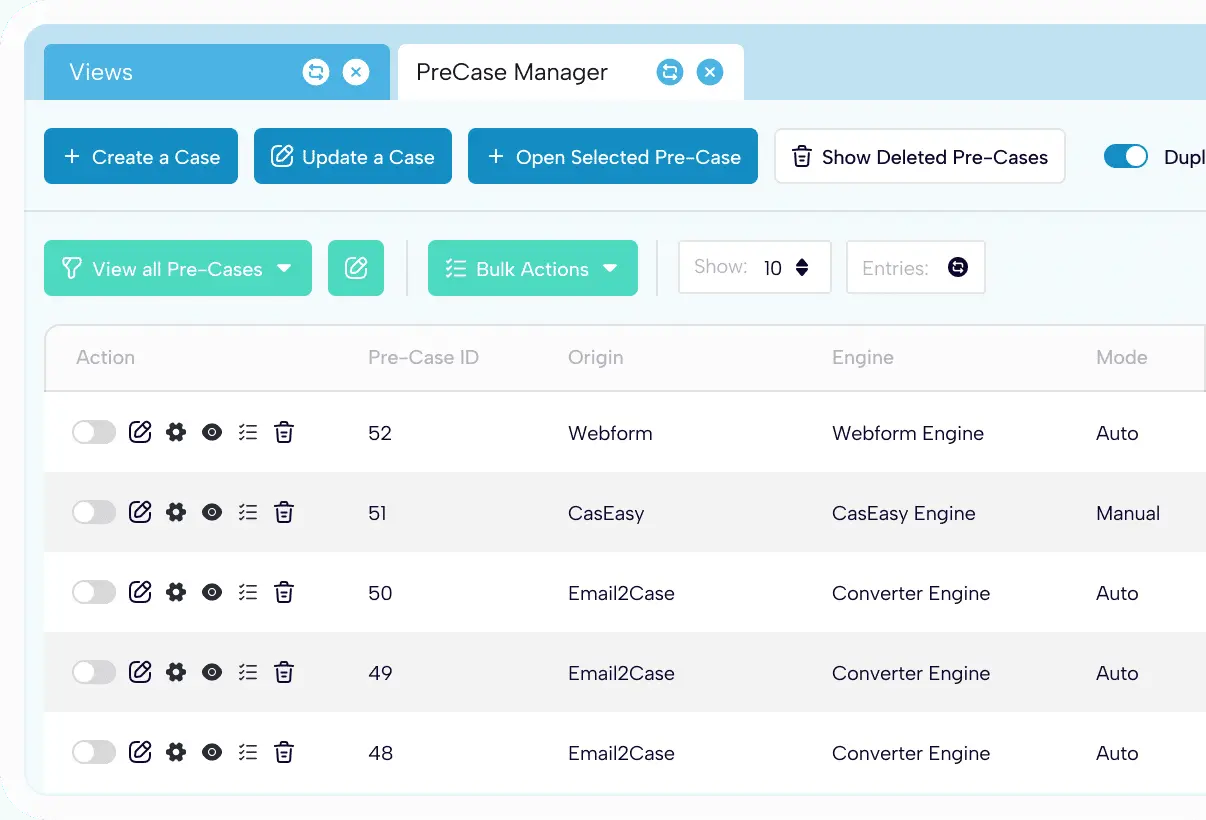Click Converter Engine in Pre-Case 49 row

(x=911, y=673)
